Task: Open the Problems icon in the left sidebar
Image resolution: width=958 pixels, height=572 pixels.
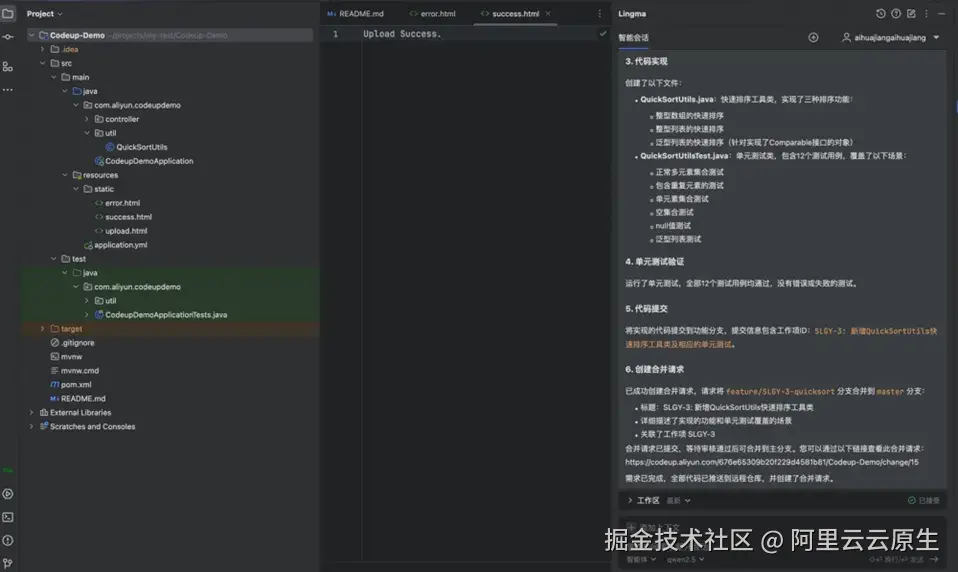Action: pos(8,540)
